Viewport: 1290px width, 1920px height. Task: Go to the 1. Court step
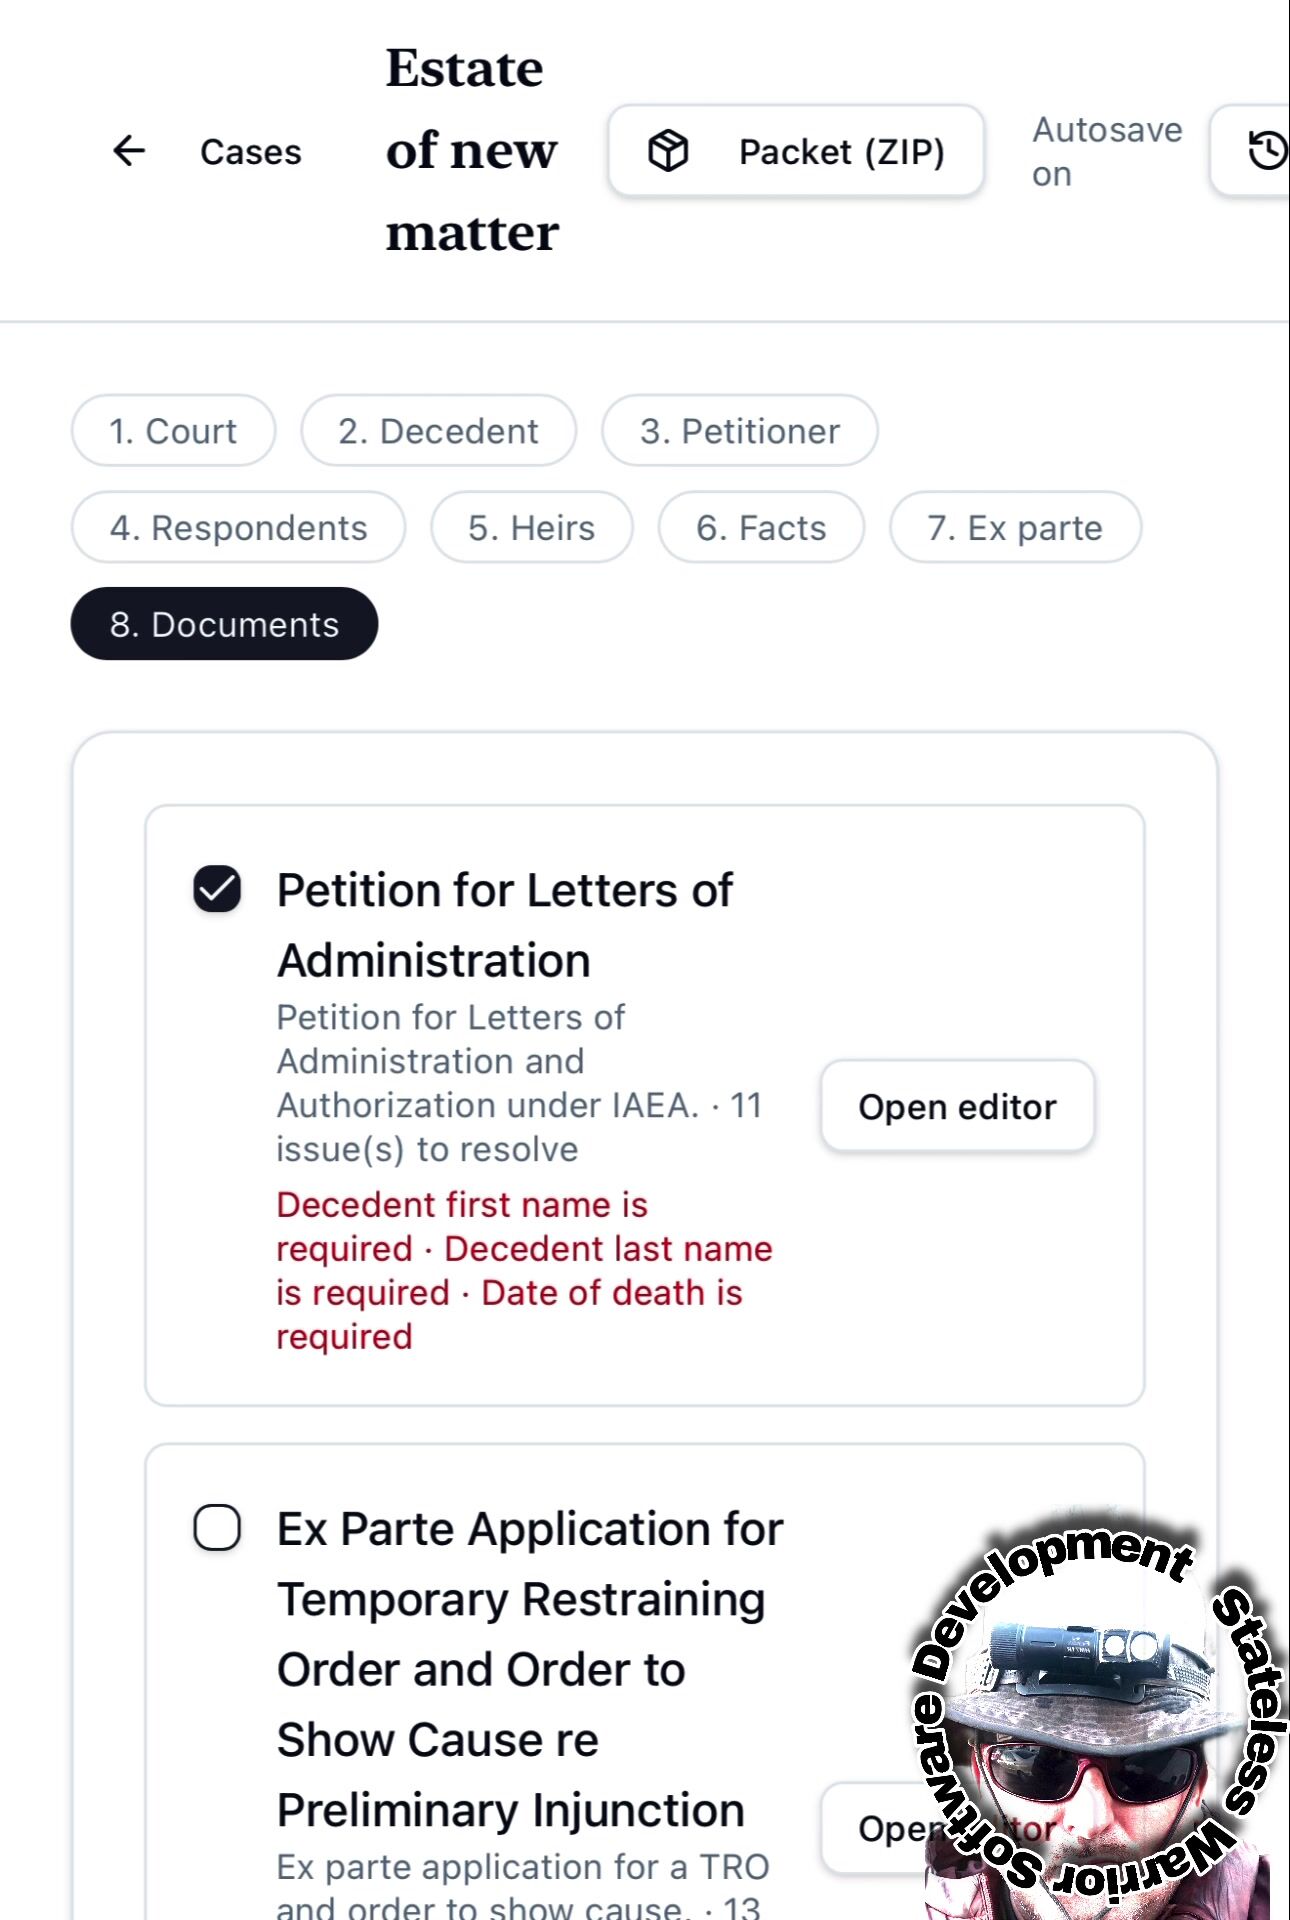pyautogui.click(x=173, y=430)
